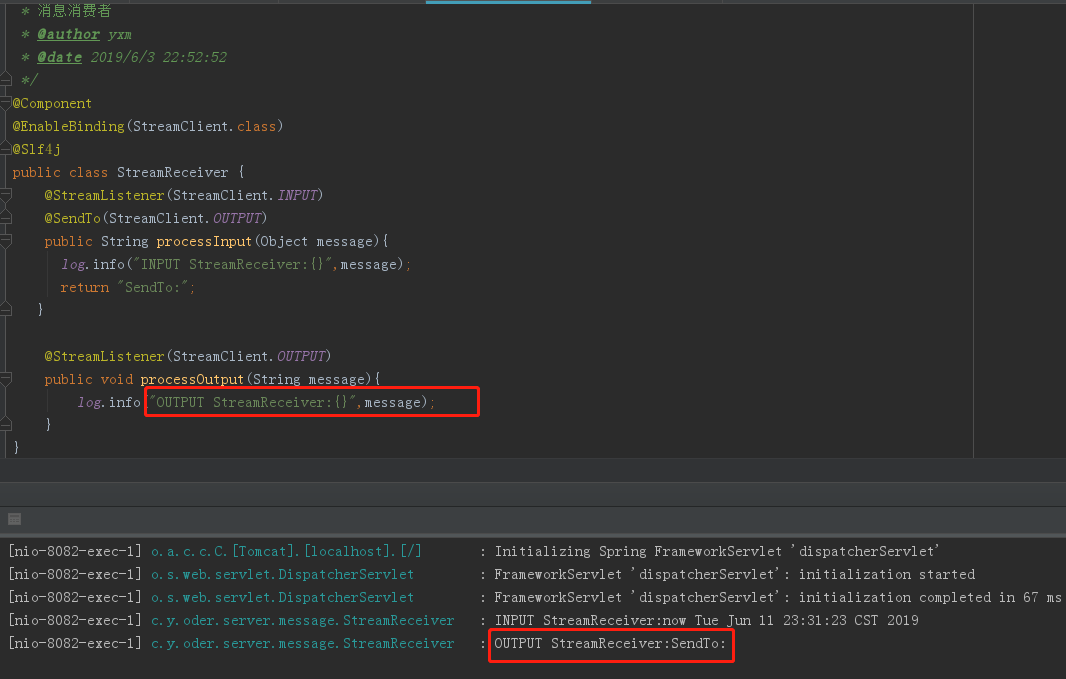Click the small console layout icon above the log output
This screenshot has width=1066, height=679.
pyautogui.click(x=14, y=519)
